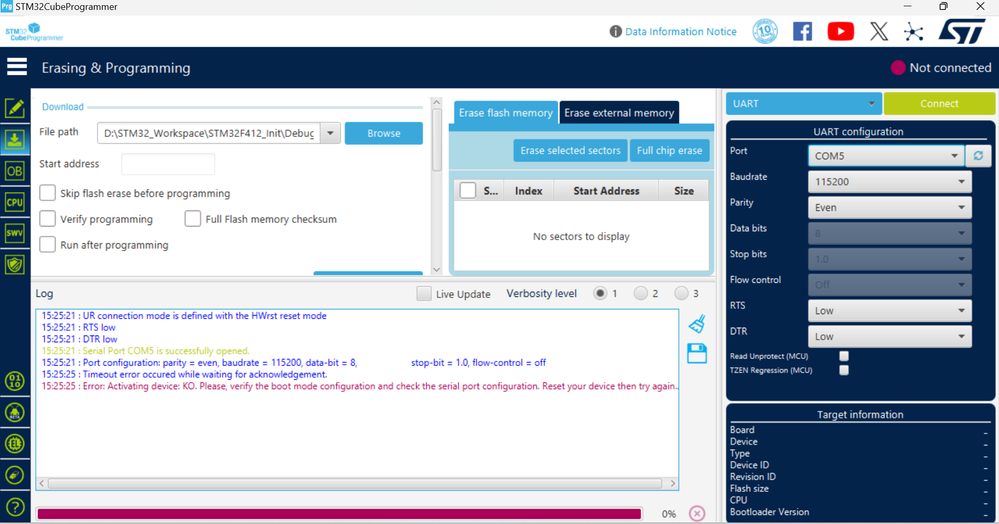
Task: Toggle Live Update checkbox
Action: point(424,293)
